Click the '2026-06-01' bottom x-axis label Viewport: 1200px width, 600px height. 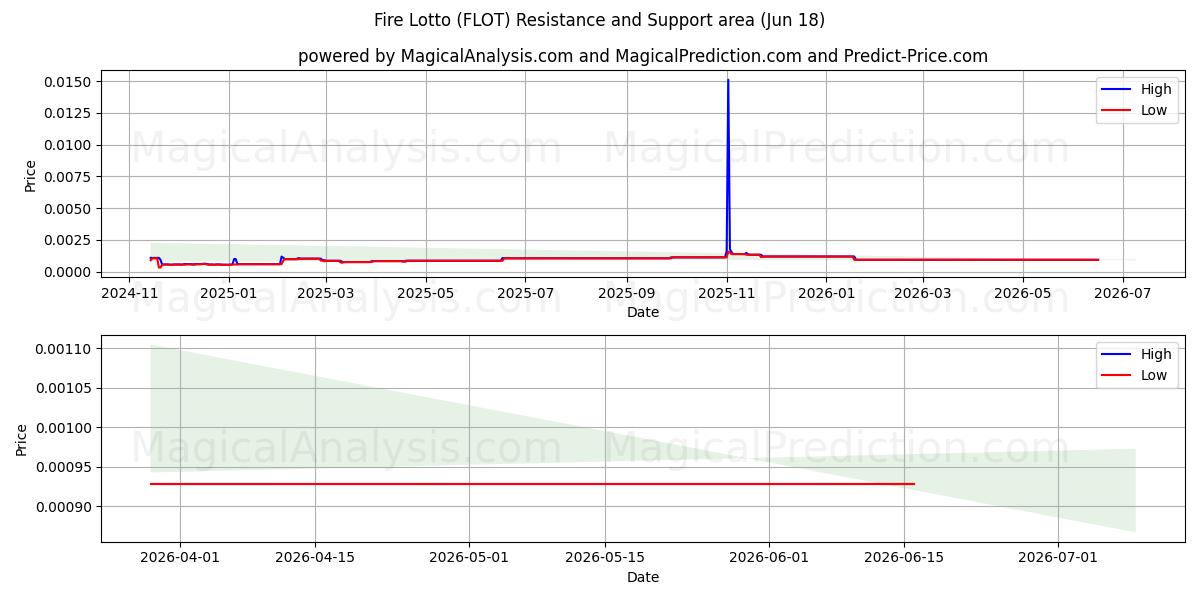(769, 558)
